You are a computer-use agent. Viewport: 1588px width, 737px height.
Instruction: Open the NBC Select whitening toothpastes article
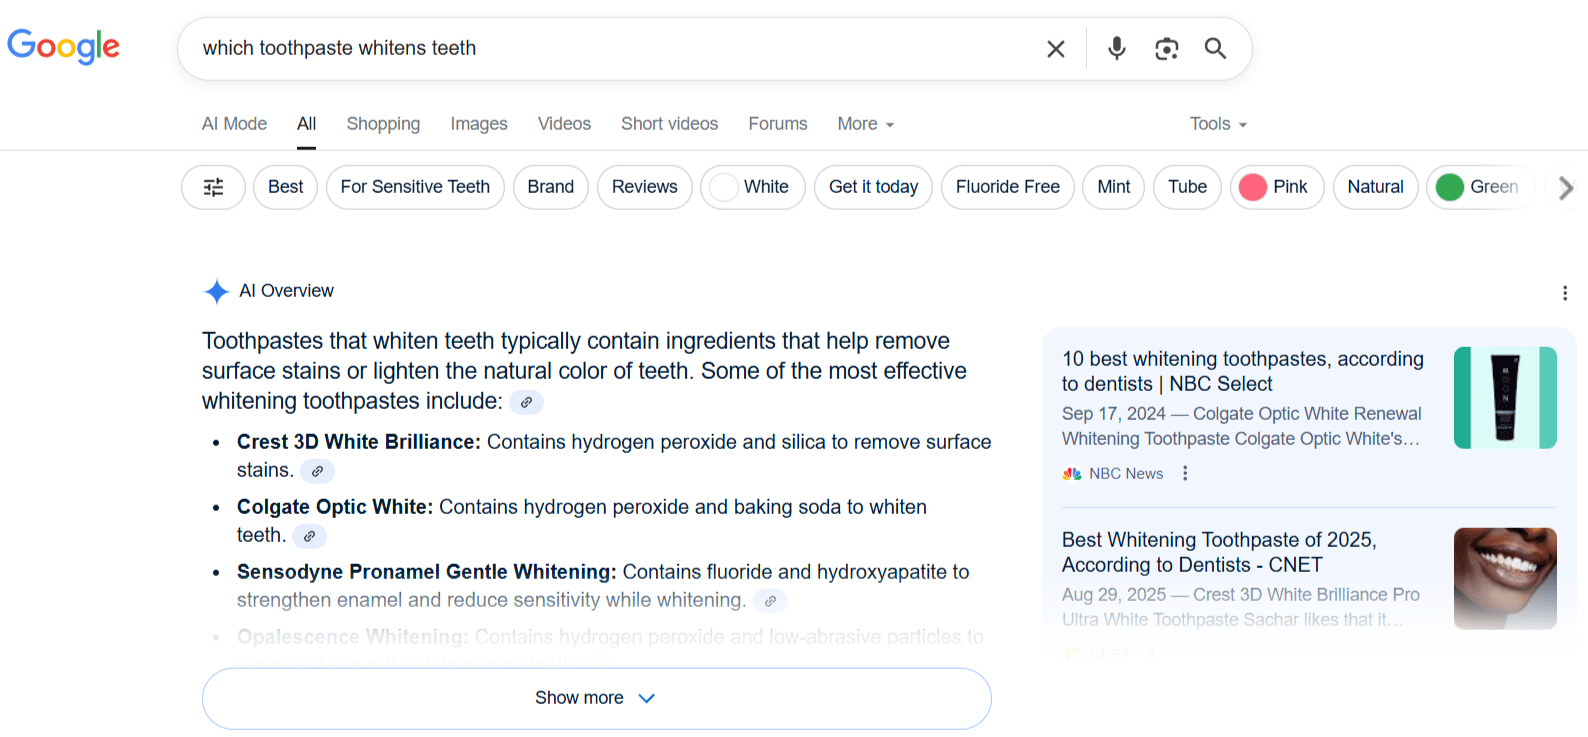coord(1242,371)
